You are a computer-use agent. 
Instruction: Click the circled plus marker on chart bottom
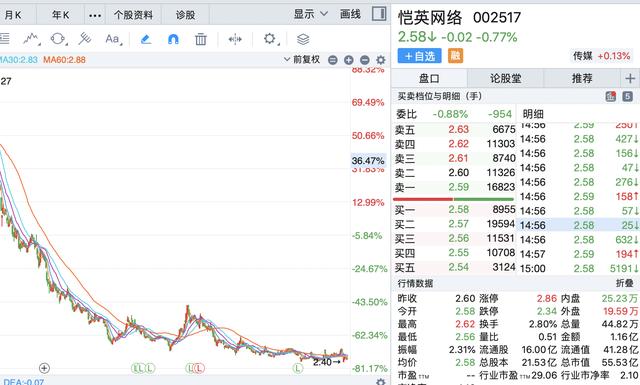44,368
